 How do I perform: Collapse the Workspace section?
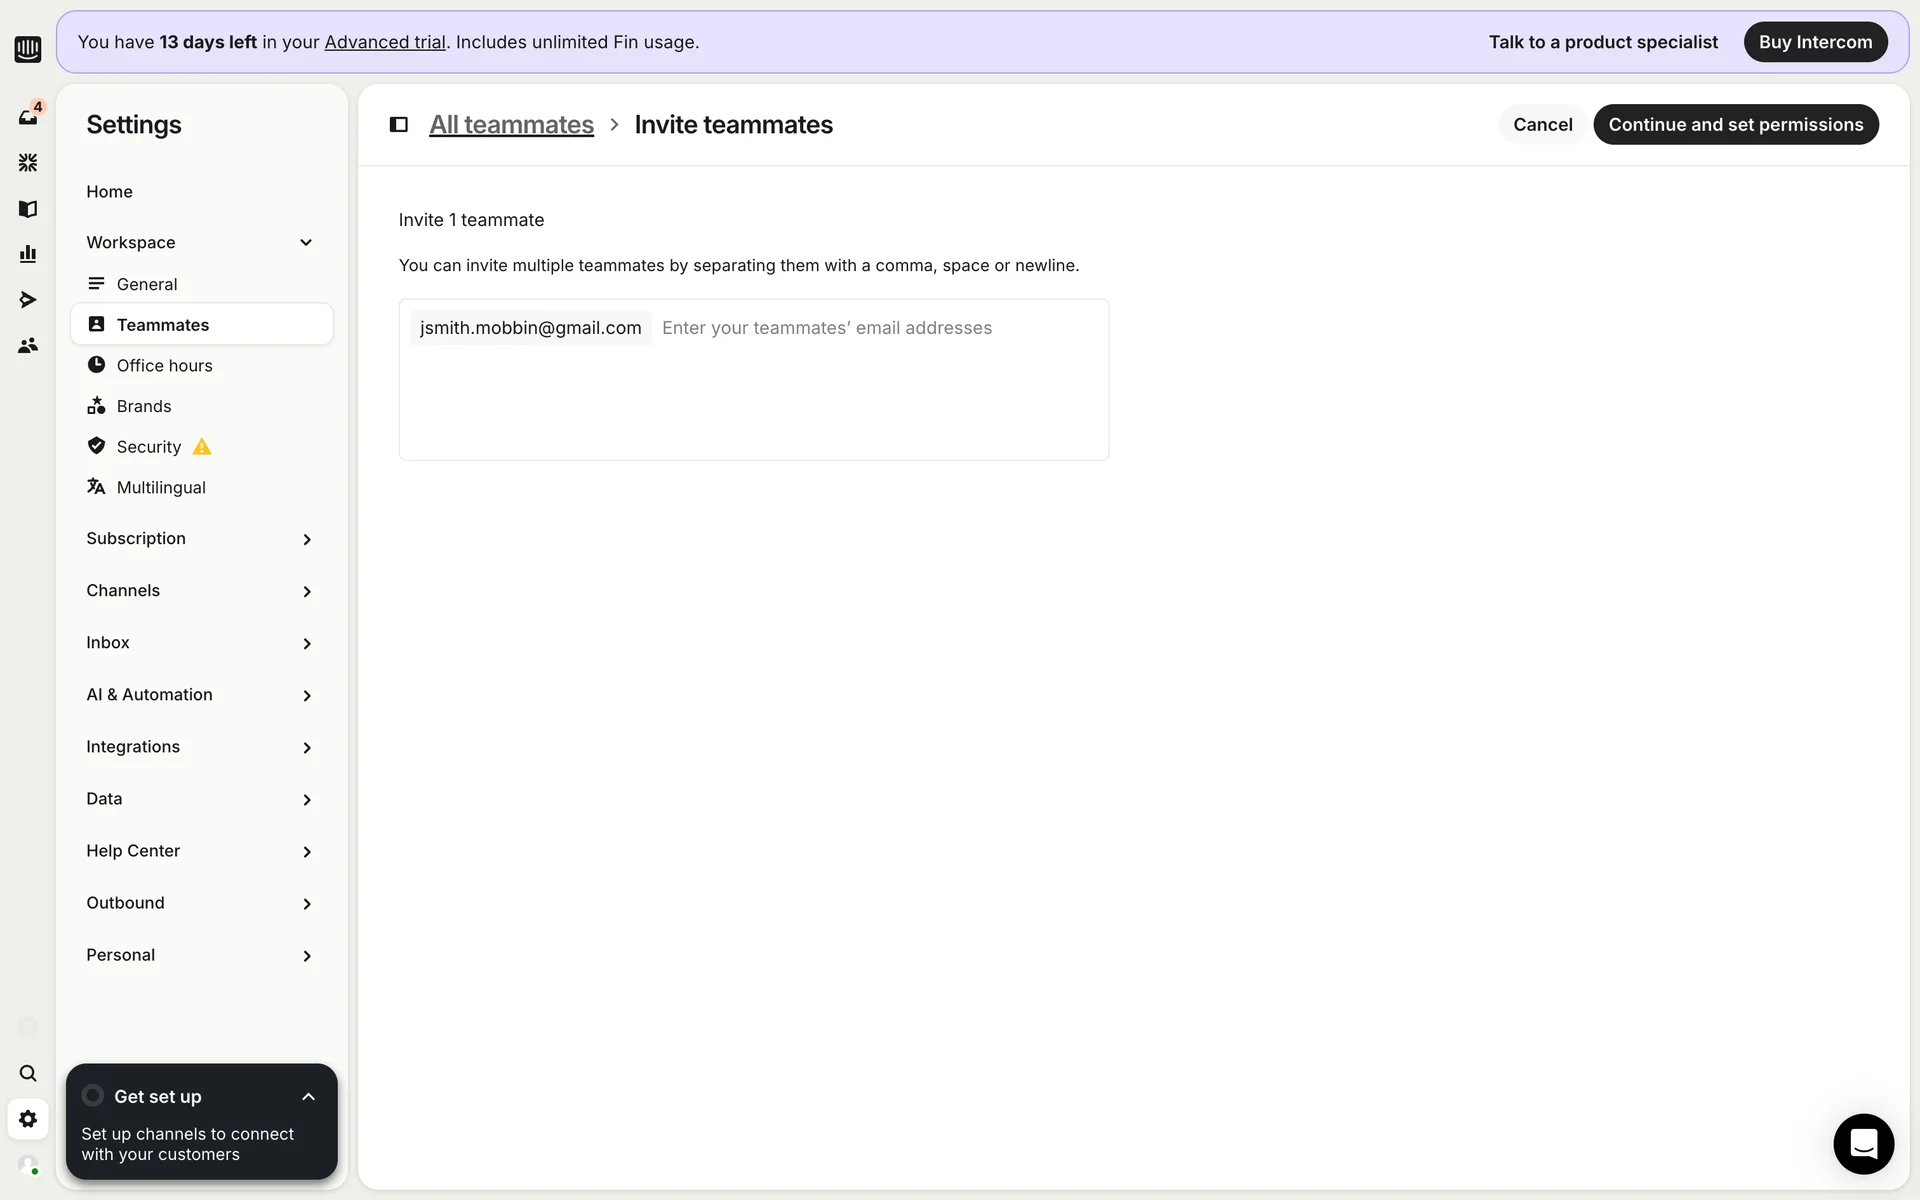click(x=306, y=242)
